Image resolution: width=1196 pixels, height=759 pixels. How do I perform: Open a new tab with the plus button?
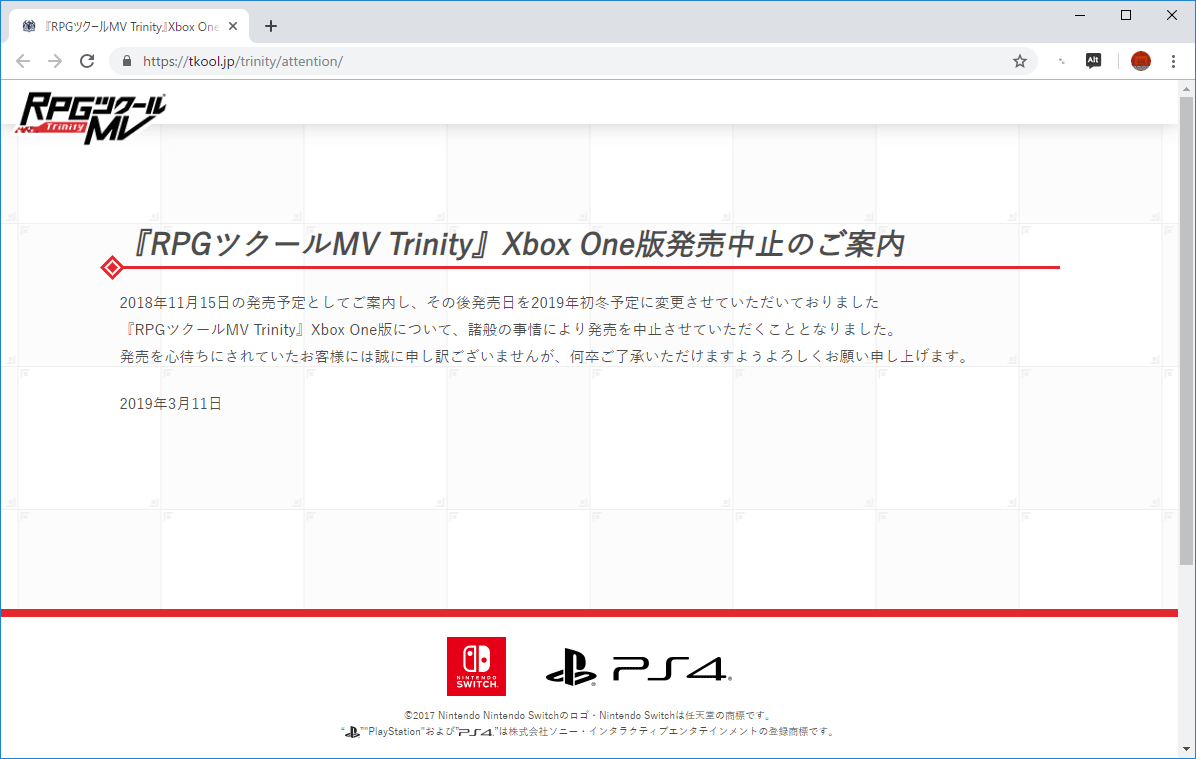[271, 26]
